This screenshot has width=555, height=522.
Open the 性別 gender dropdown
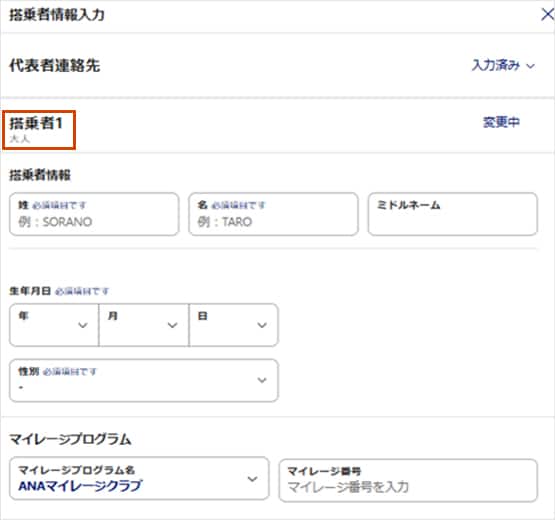click(144, 380)
